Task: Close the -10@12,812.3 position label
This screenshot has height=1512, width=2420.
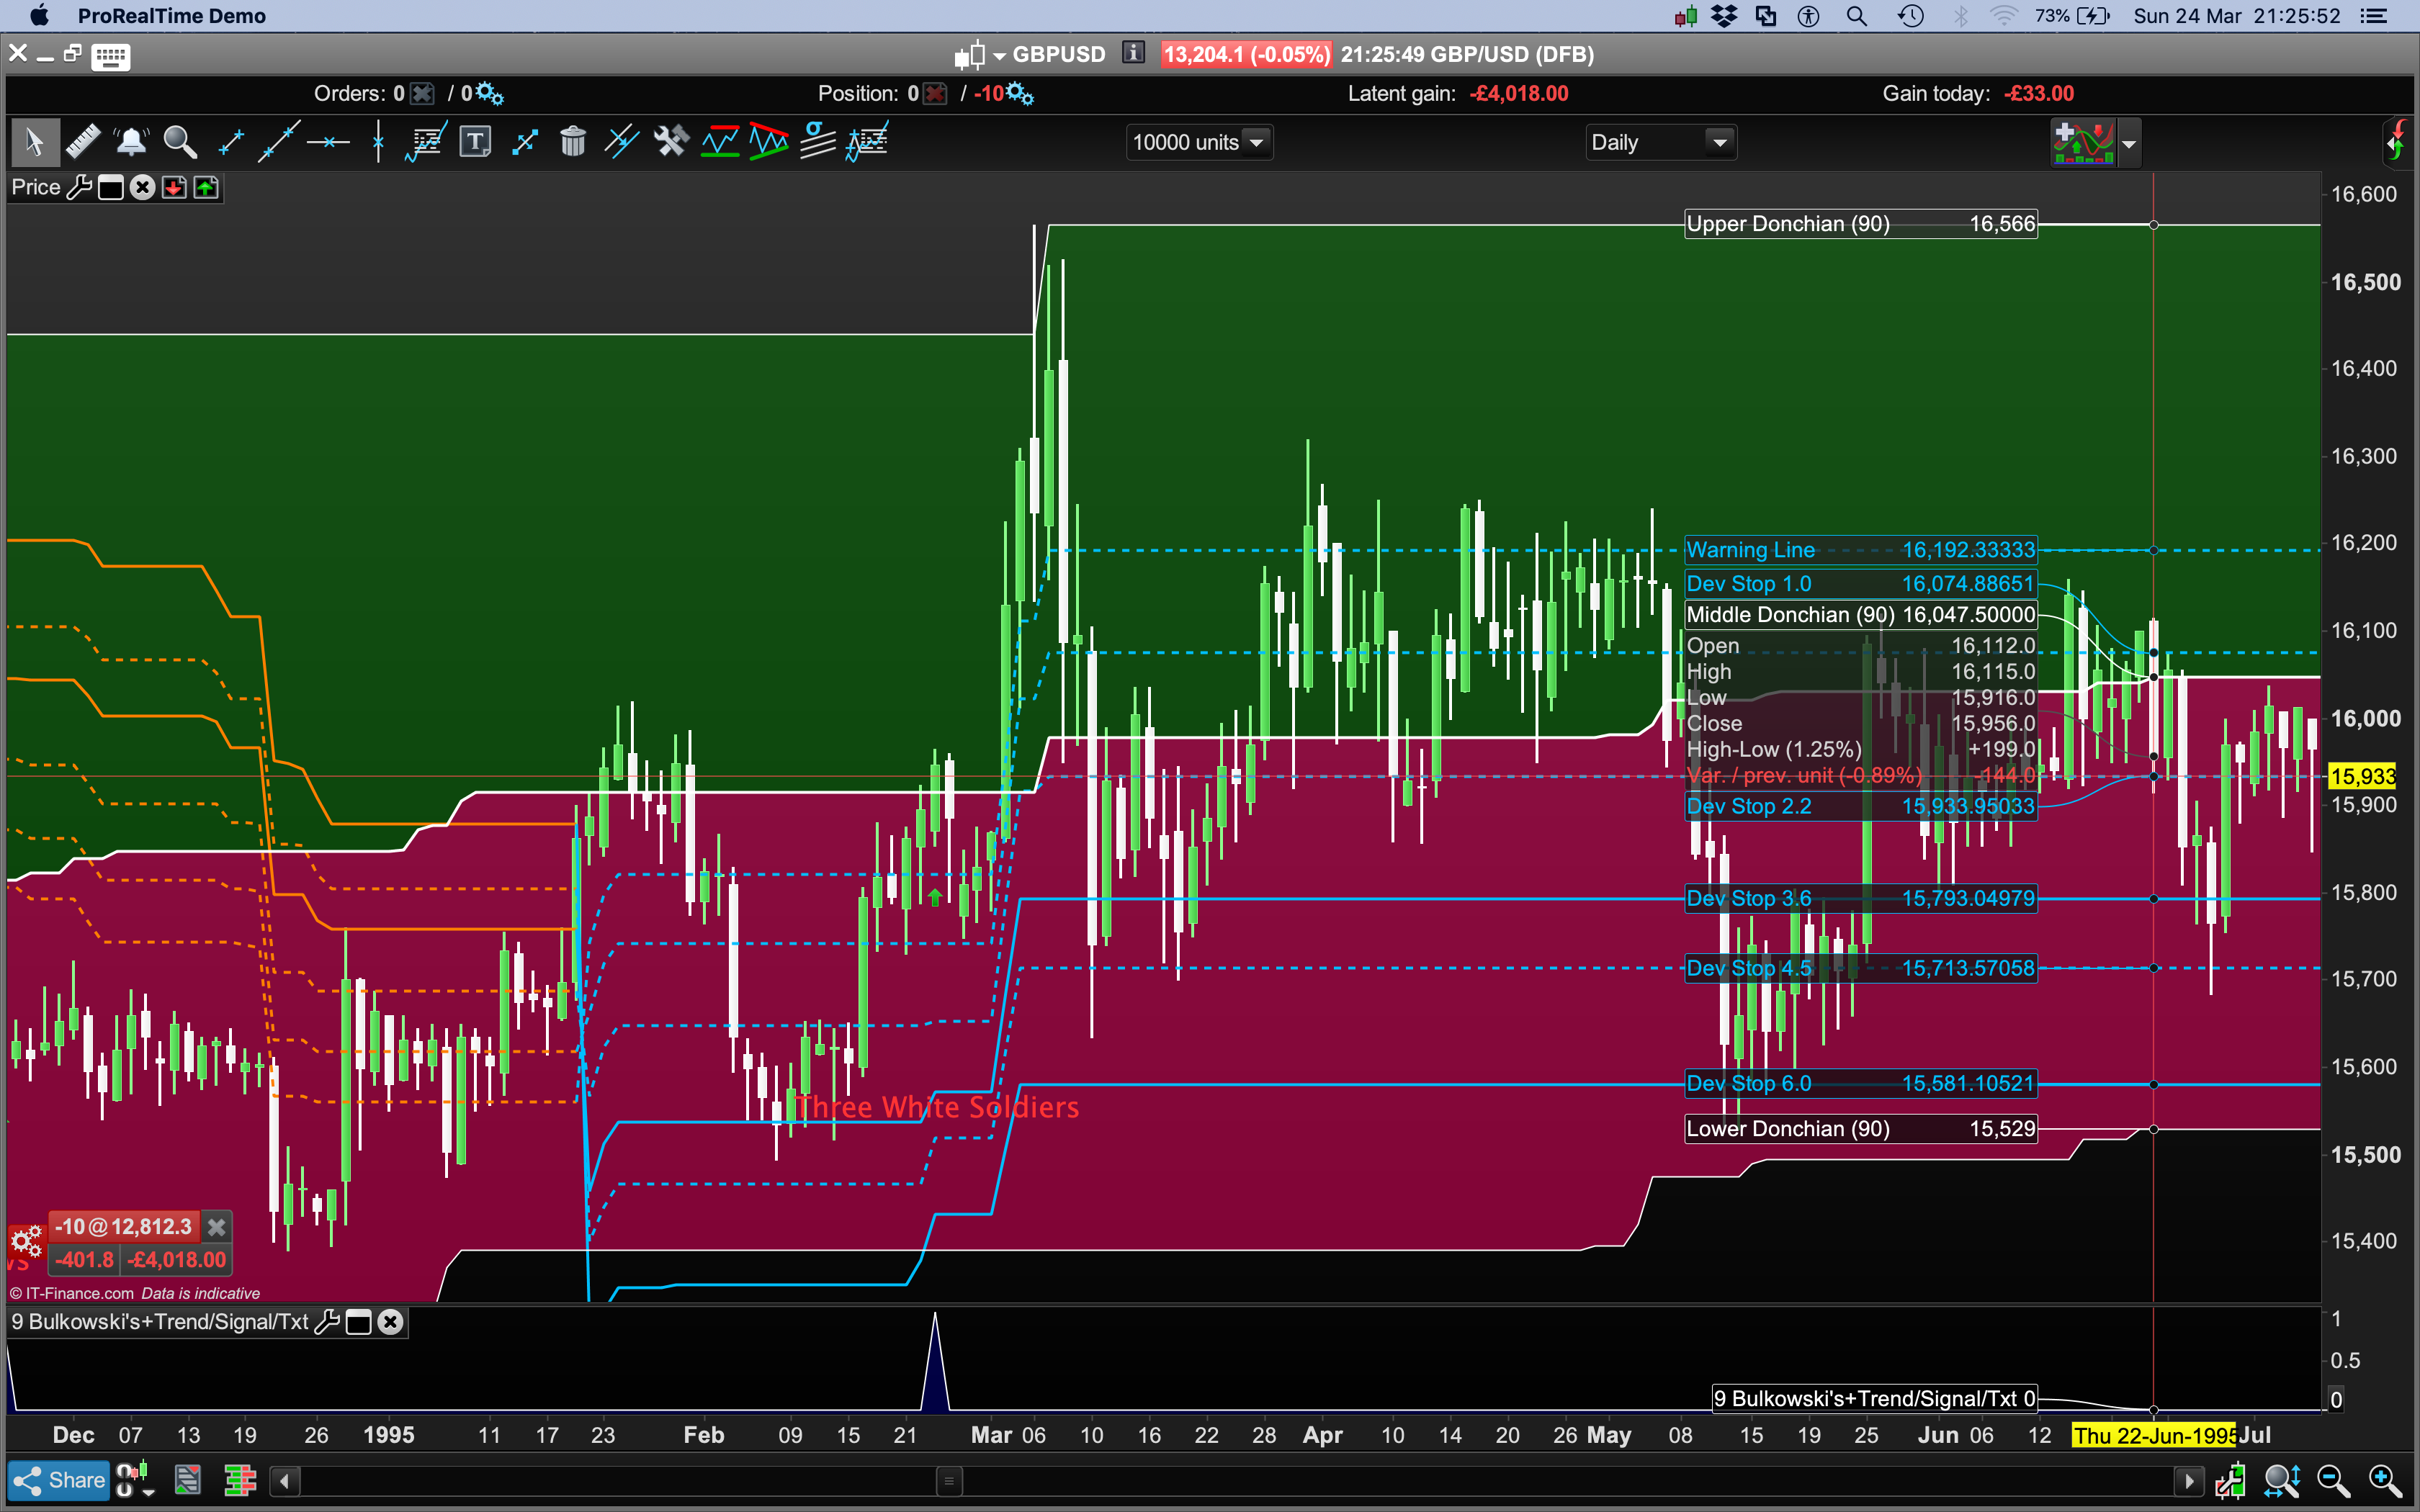Action: pyautogui.click(x=216, y=1227)
